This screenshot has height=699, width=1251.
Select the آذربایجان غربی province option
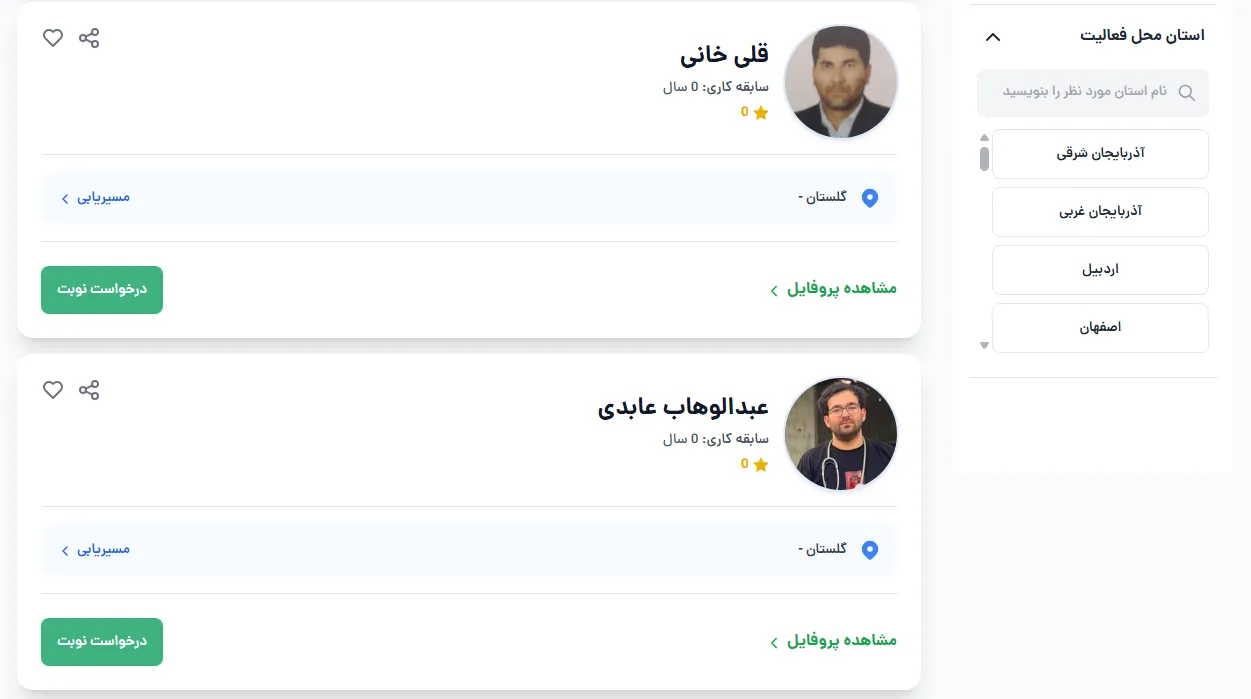(1100, 212)
